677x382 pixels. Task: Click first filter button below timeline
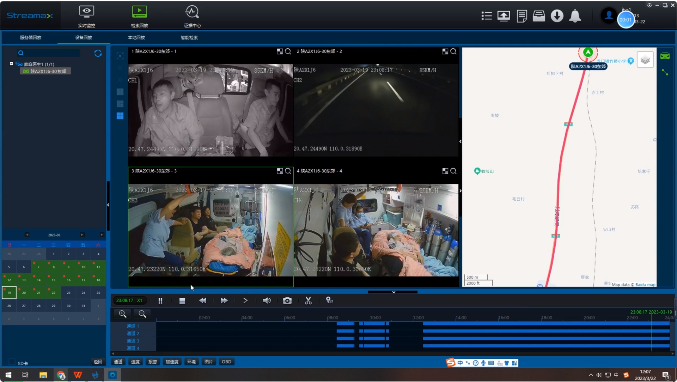(118, 362)
